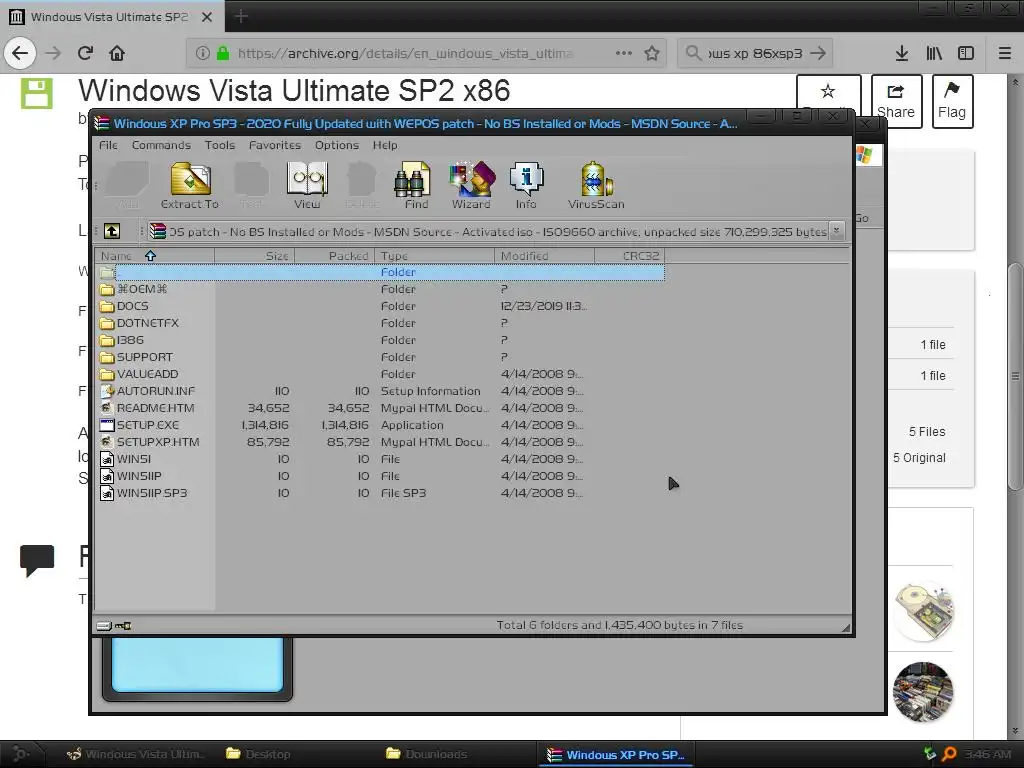Open the Help menu in WinRAR
Image resolution: width=1024 pixels, height=768 pixels.
coord(385,145)
